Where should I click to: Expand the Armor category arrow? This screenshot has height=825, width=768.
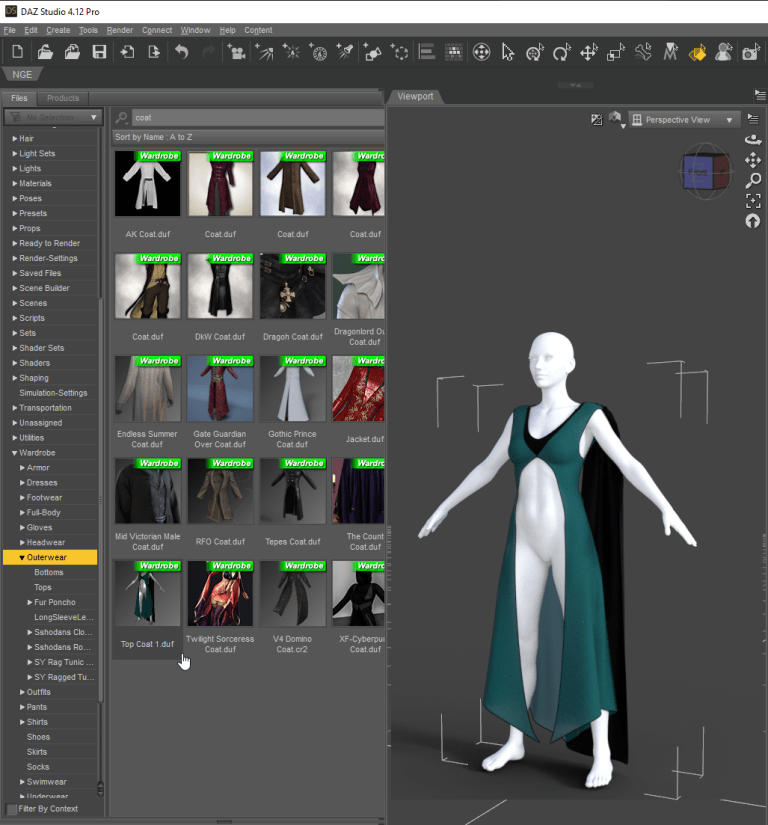point(22,467)
